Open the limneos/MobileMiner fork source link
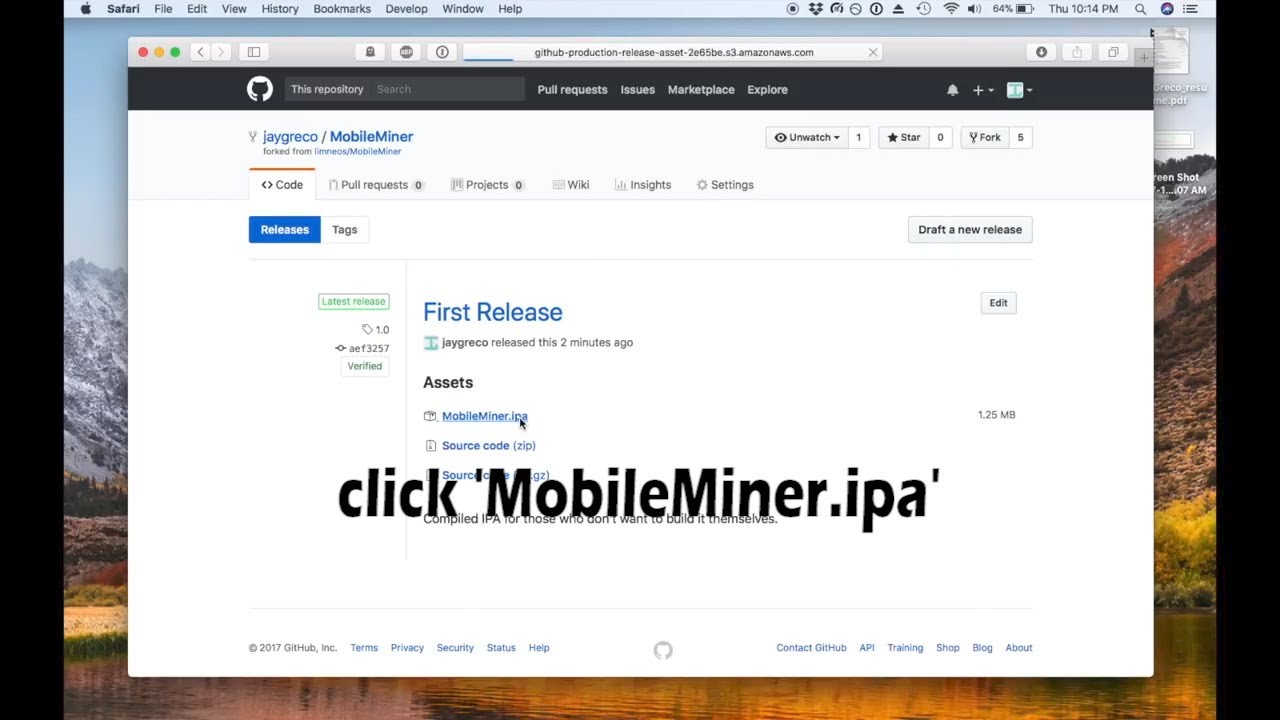1280x720 pixels. tap(357, 152)
